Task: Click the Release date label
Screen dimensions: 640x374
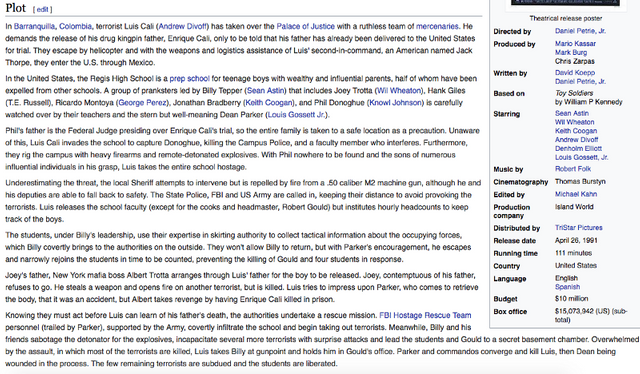Action: (514, 241)
